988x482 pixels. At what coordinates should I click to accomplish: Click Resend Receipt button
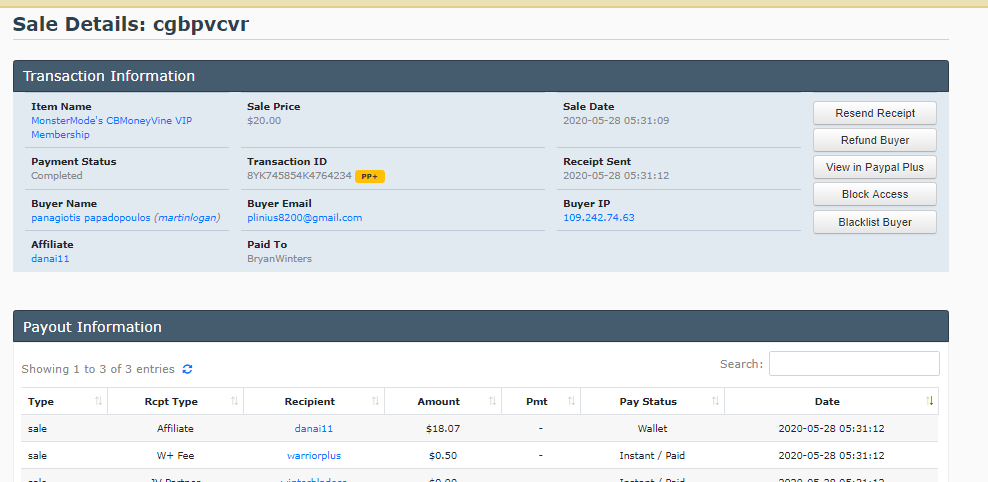coord(875,113)
